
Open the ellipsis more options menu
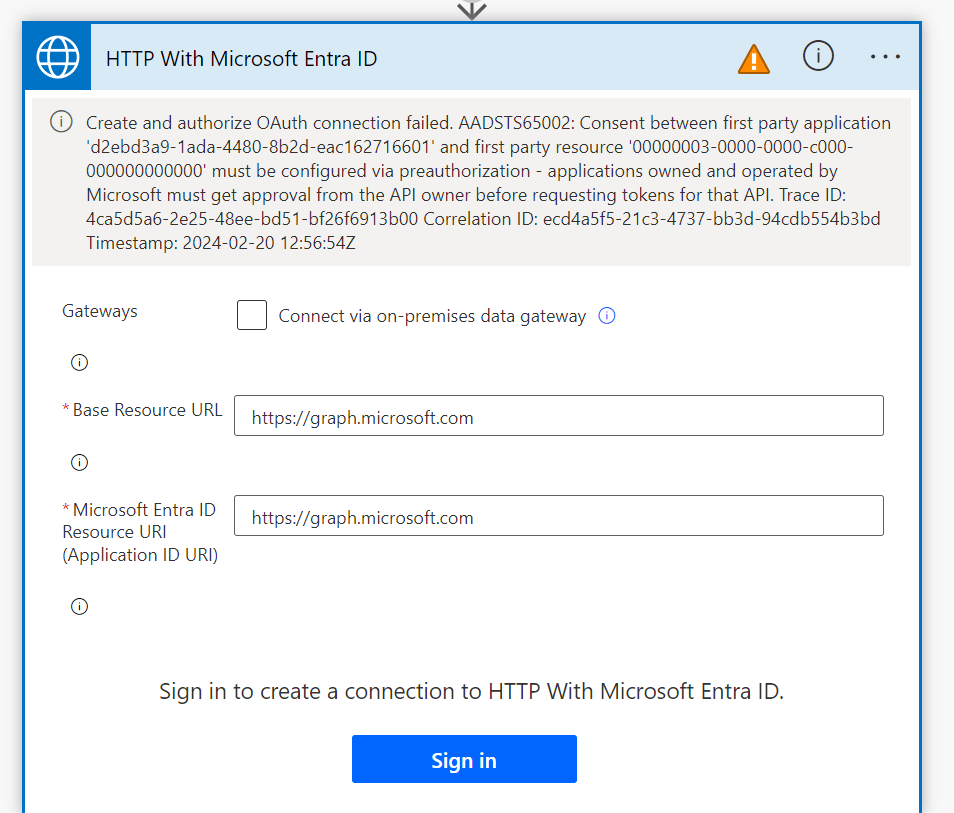click(x=885, y=57)
